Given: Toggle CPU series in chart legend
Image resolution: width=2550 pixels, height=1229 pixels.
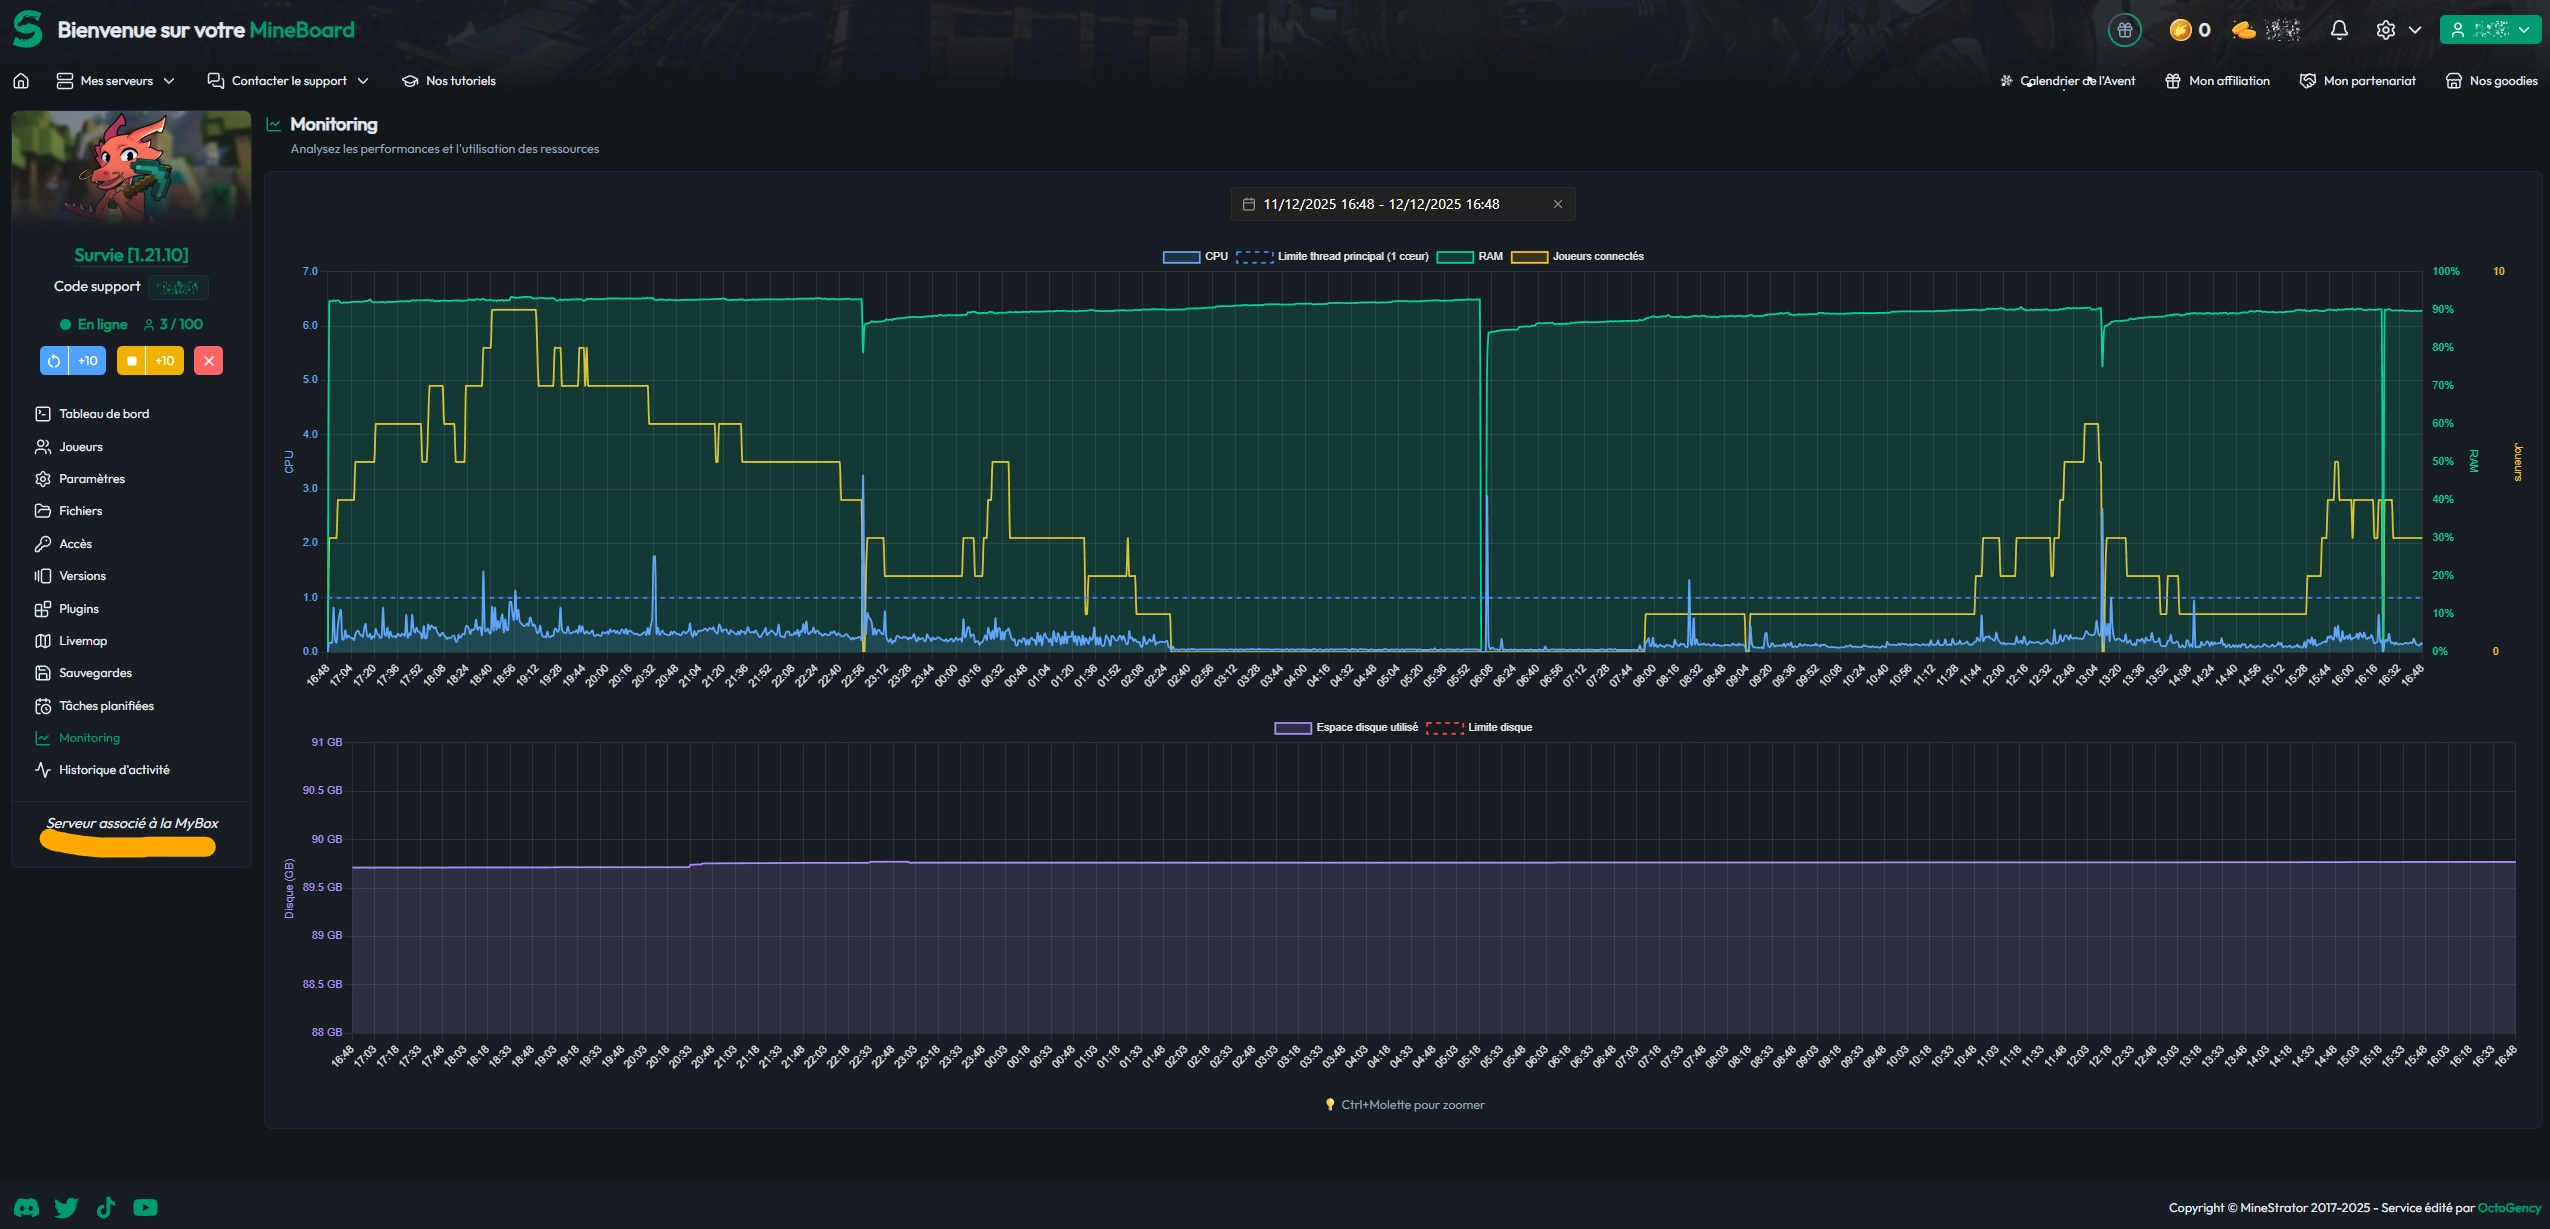Looking at the screenshot, I should (1181, 257).
